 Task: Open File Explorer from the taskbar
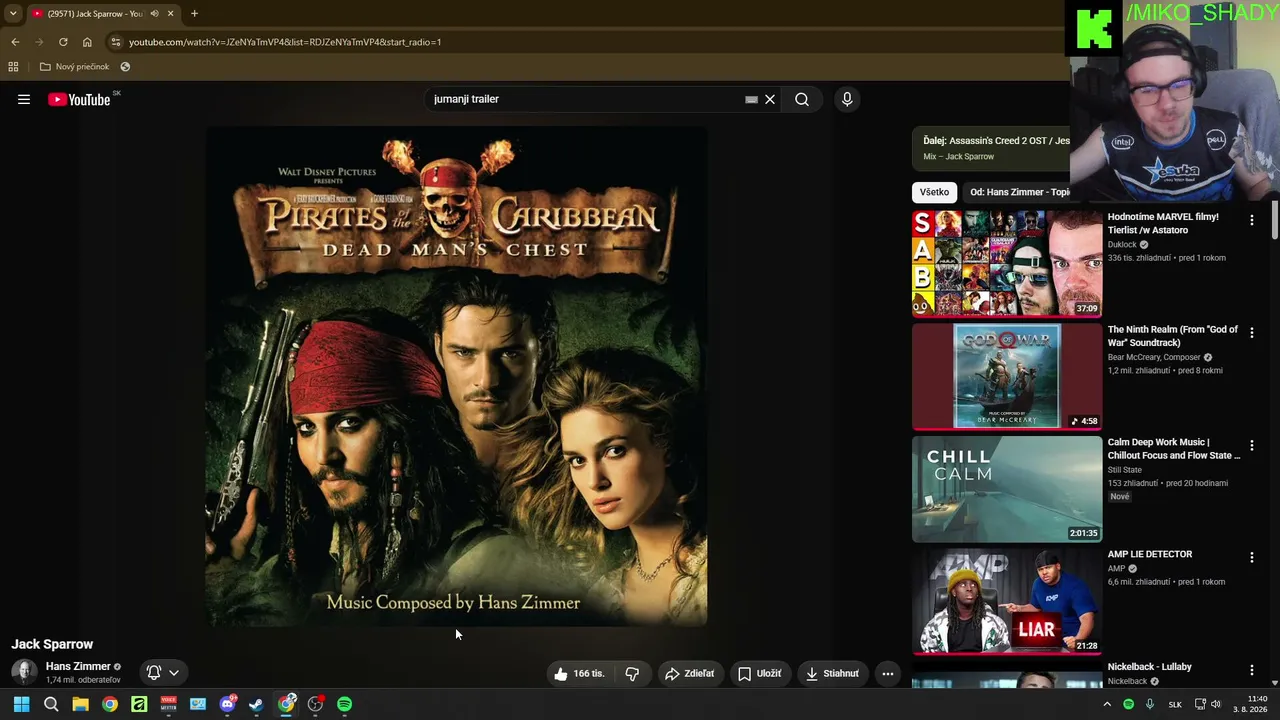point(80,704)
